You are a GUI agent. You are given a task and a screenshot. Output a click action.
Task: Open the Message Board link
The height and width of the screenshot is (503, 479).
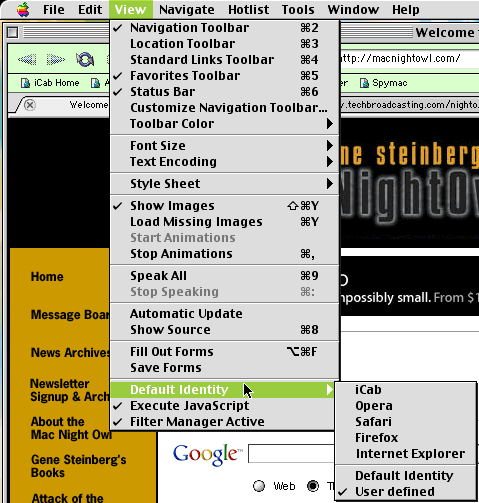click(70, 315)
